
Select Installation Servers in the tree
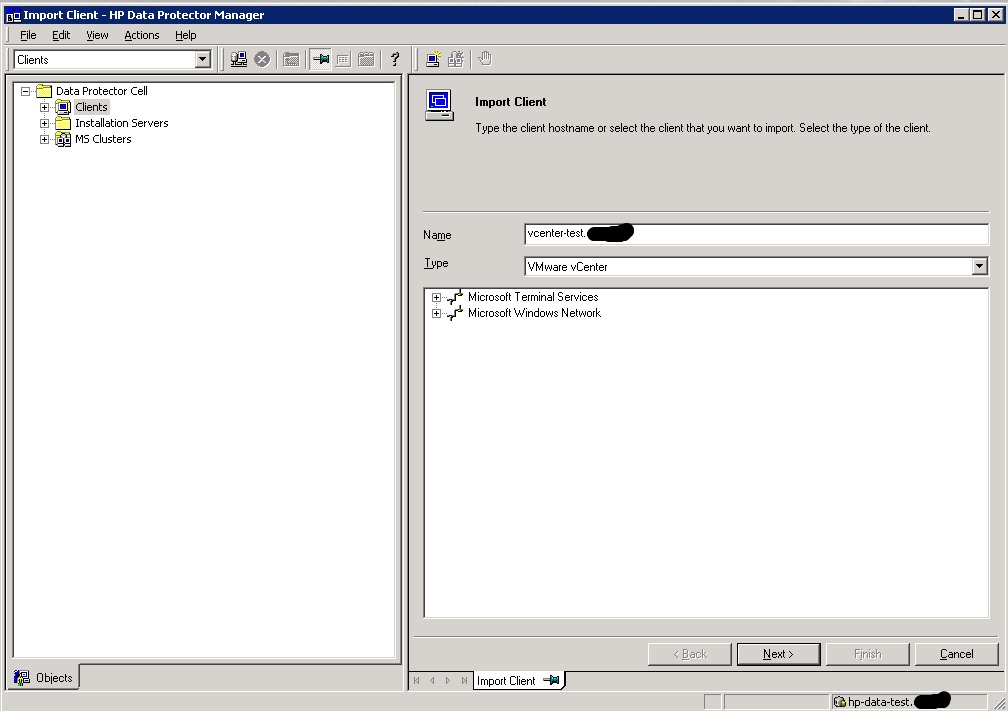122,123
